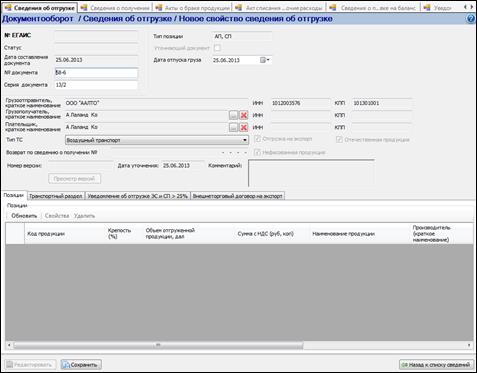477x373 pixels.
Task: Sort by Объем отгруженной продукции column header
Action: [189, 234]
